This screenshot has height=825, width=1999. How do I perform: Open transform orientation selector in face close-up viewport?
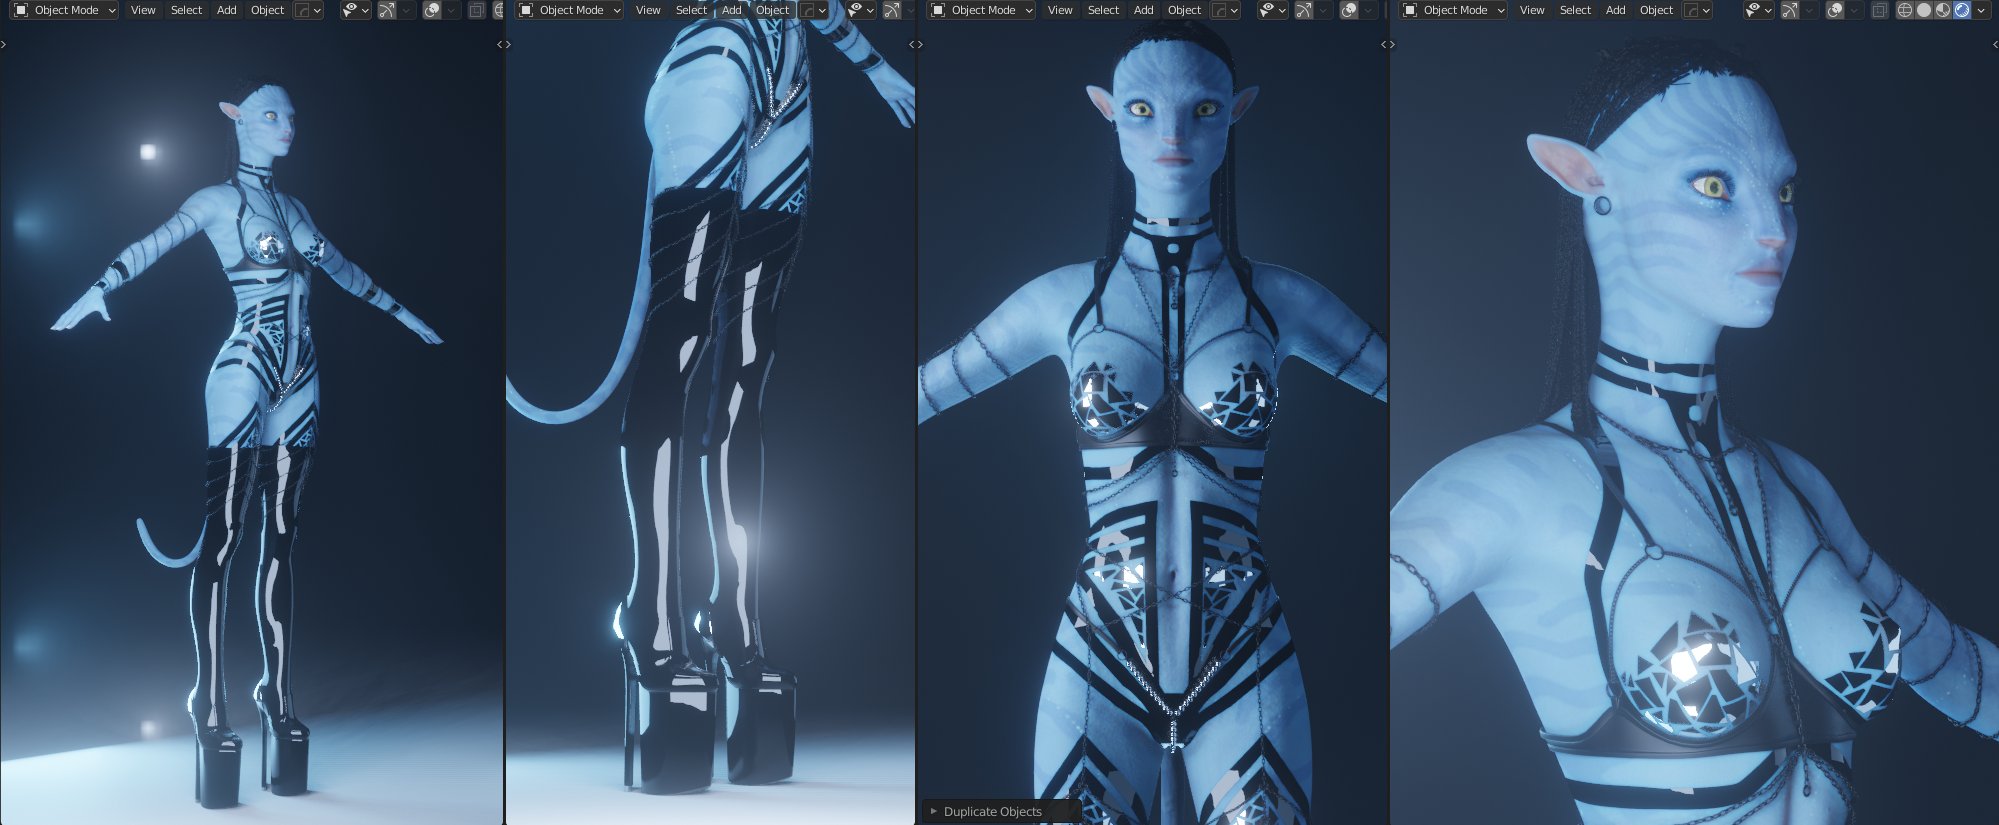click(1696, 10)
